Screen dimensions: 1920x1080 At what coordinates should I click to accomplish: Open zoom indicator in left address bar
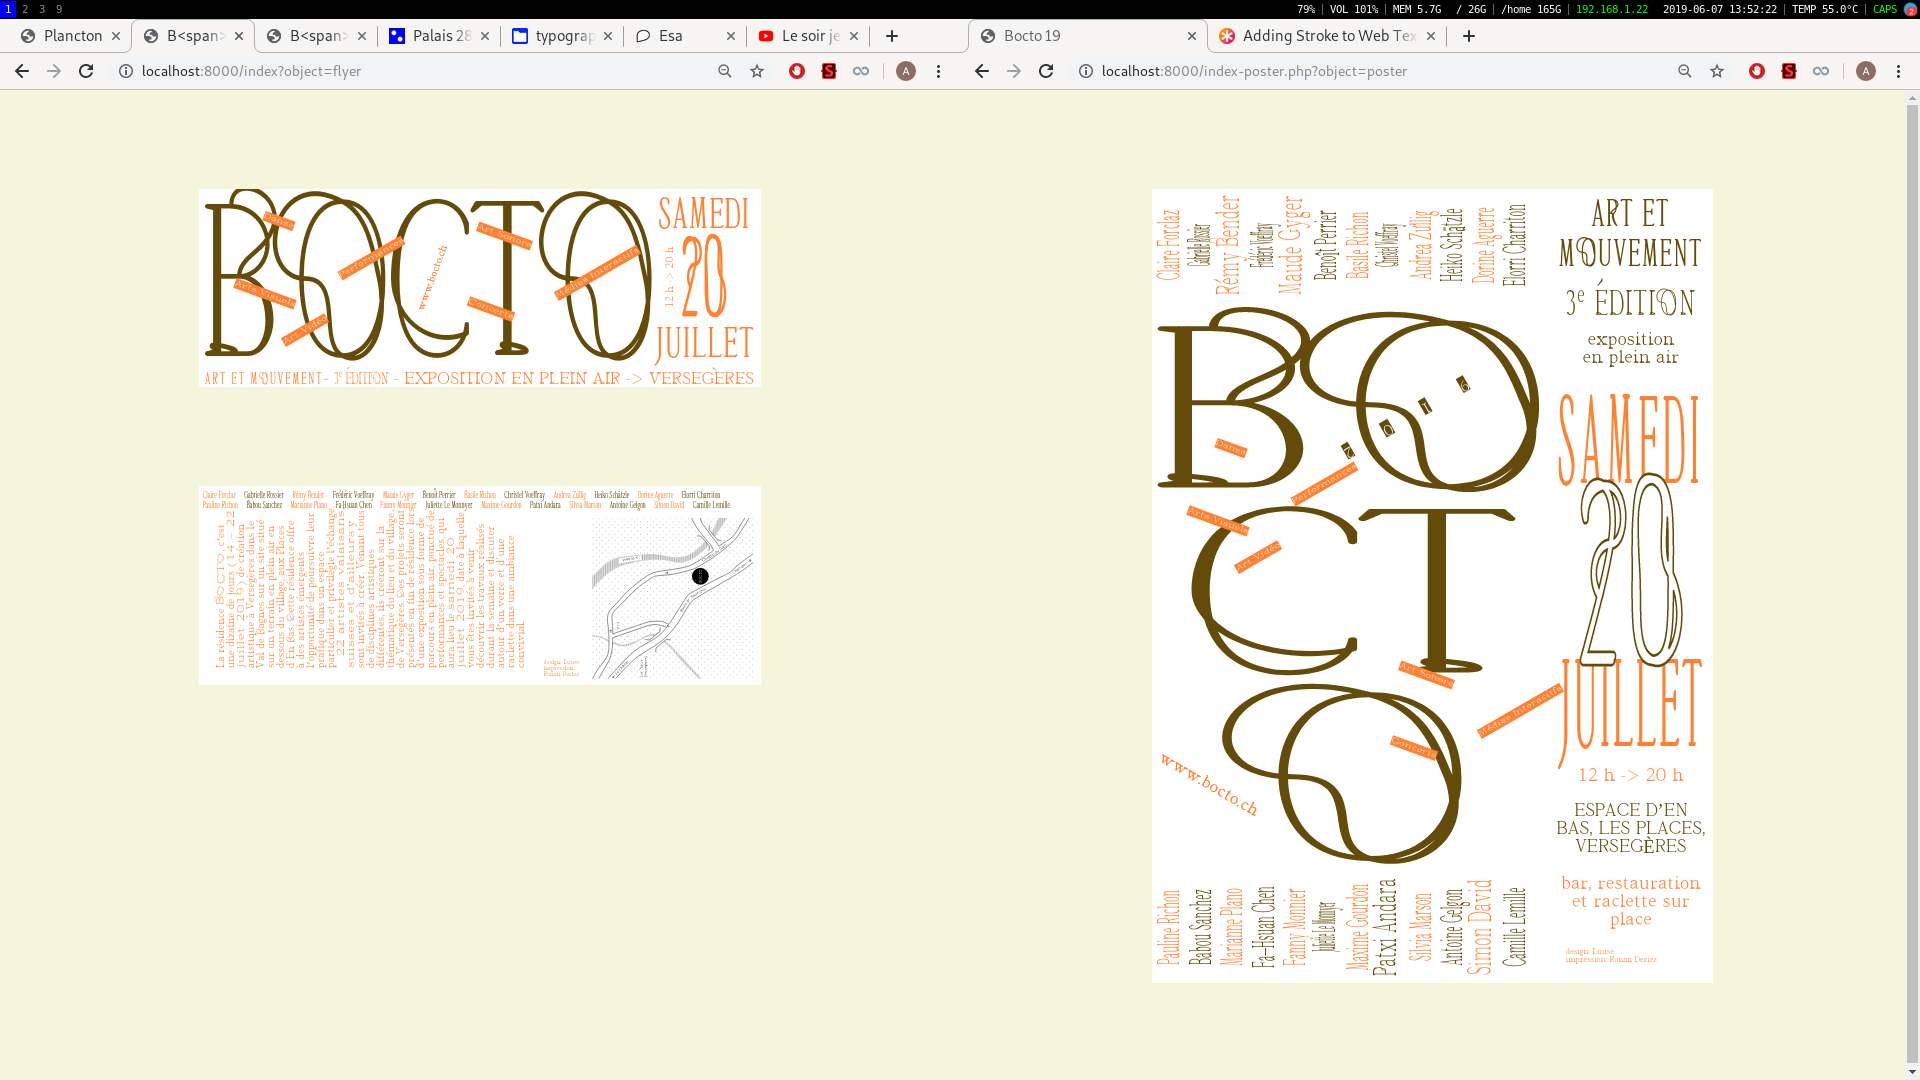[x=725, y=71]
